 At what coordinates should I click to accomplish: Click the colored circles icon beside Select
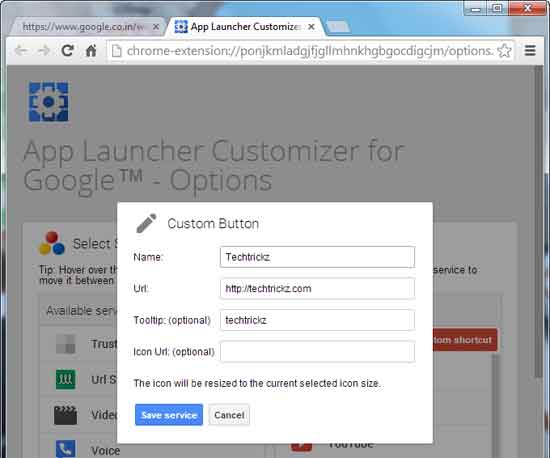click(x=52, y=243)
